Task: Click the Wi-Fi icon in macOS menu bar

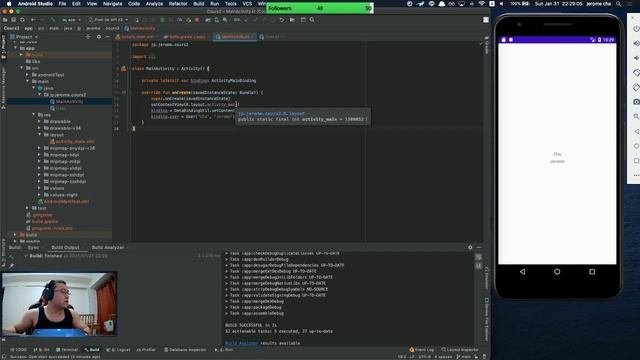Action: pos(482,4)
